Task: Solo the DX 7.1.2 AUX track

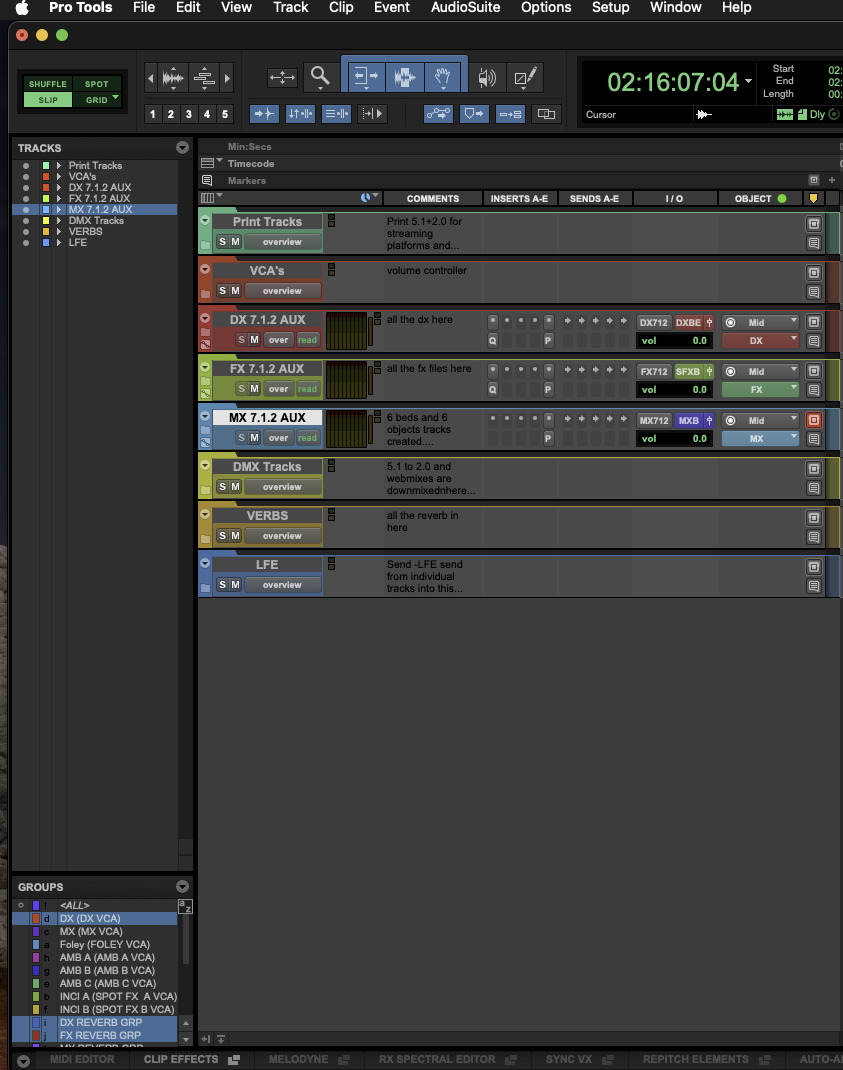Action: tap(241, 340)
